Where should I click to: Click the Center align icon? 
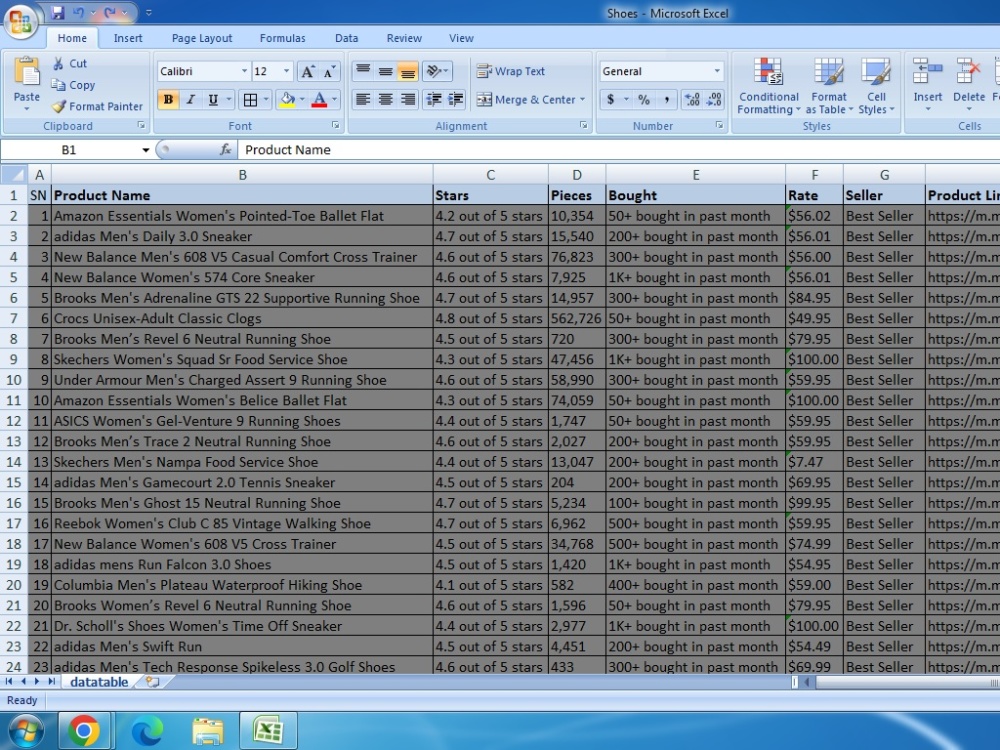[x=385, y=99]
